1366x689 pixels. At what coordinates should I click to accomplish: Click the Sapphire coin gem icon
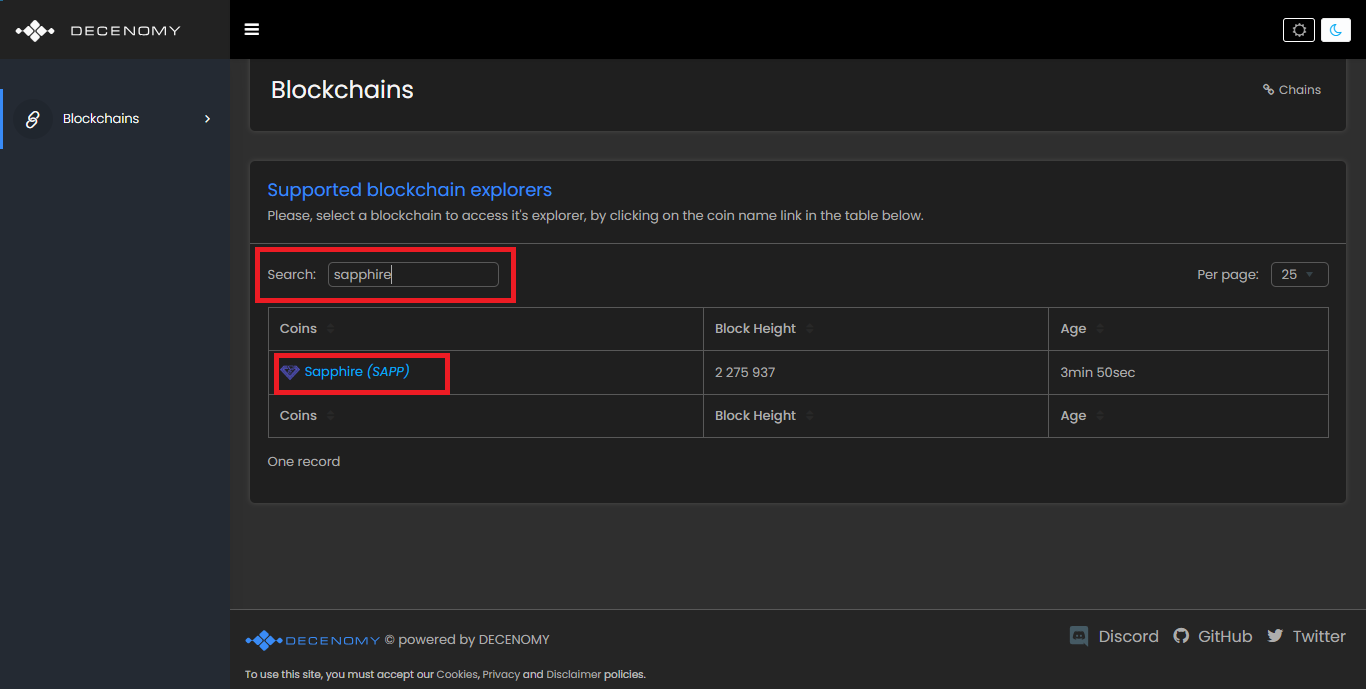[290, 372]
